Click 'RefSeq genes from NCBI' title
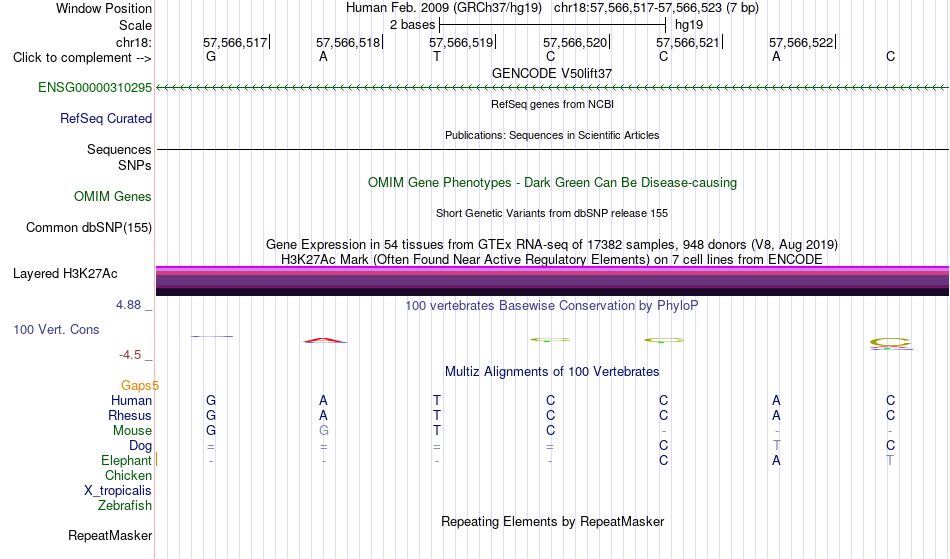 (x=552, y=104)
